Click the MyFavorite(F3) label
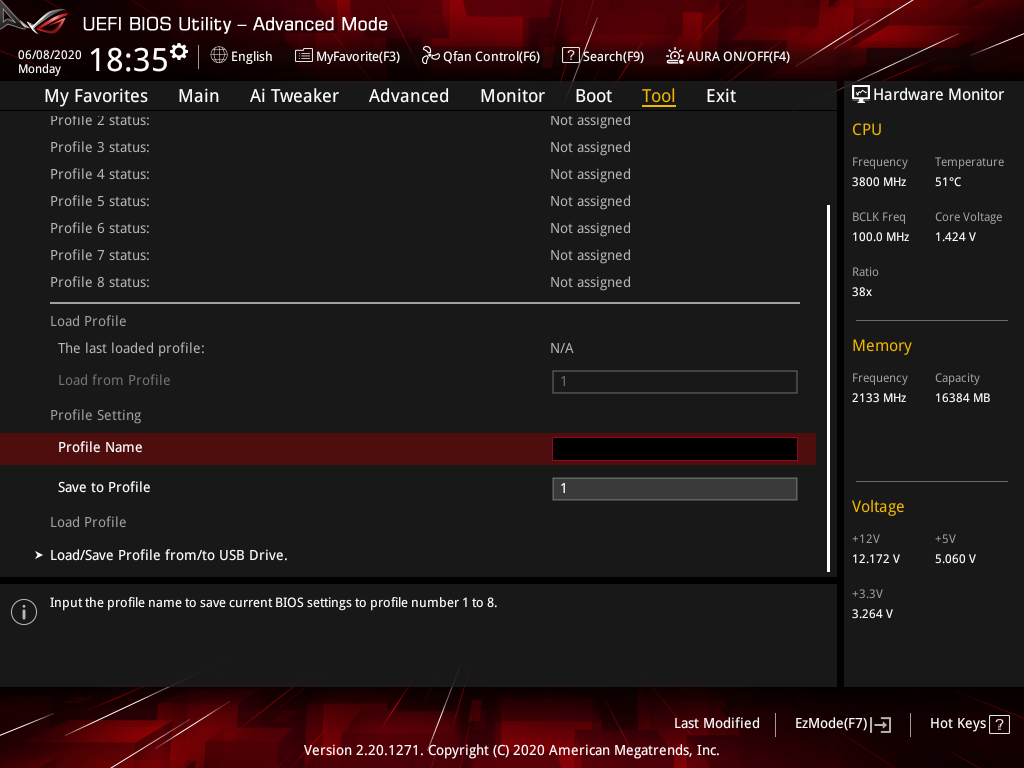 [358, 57]
